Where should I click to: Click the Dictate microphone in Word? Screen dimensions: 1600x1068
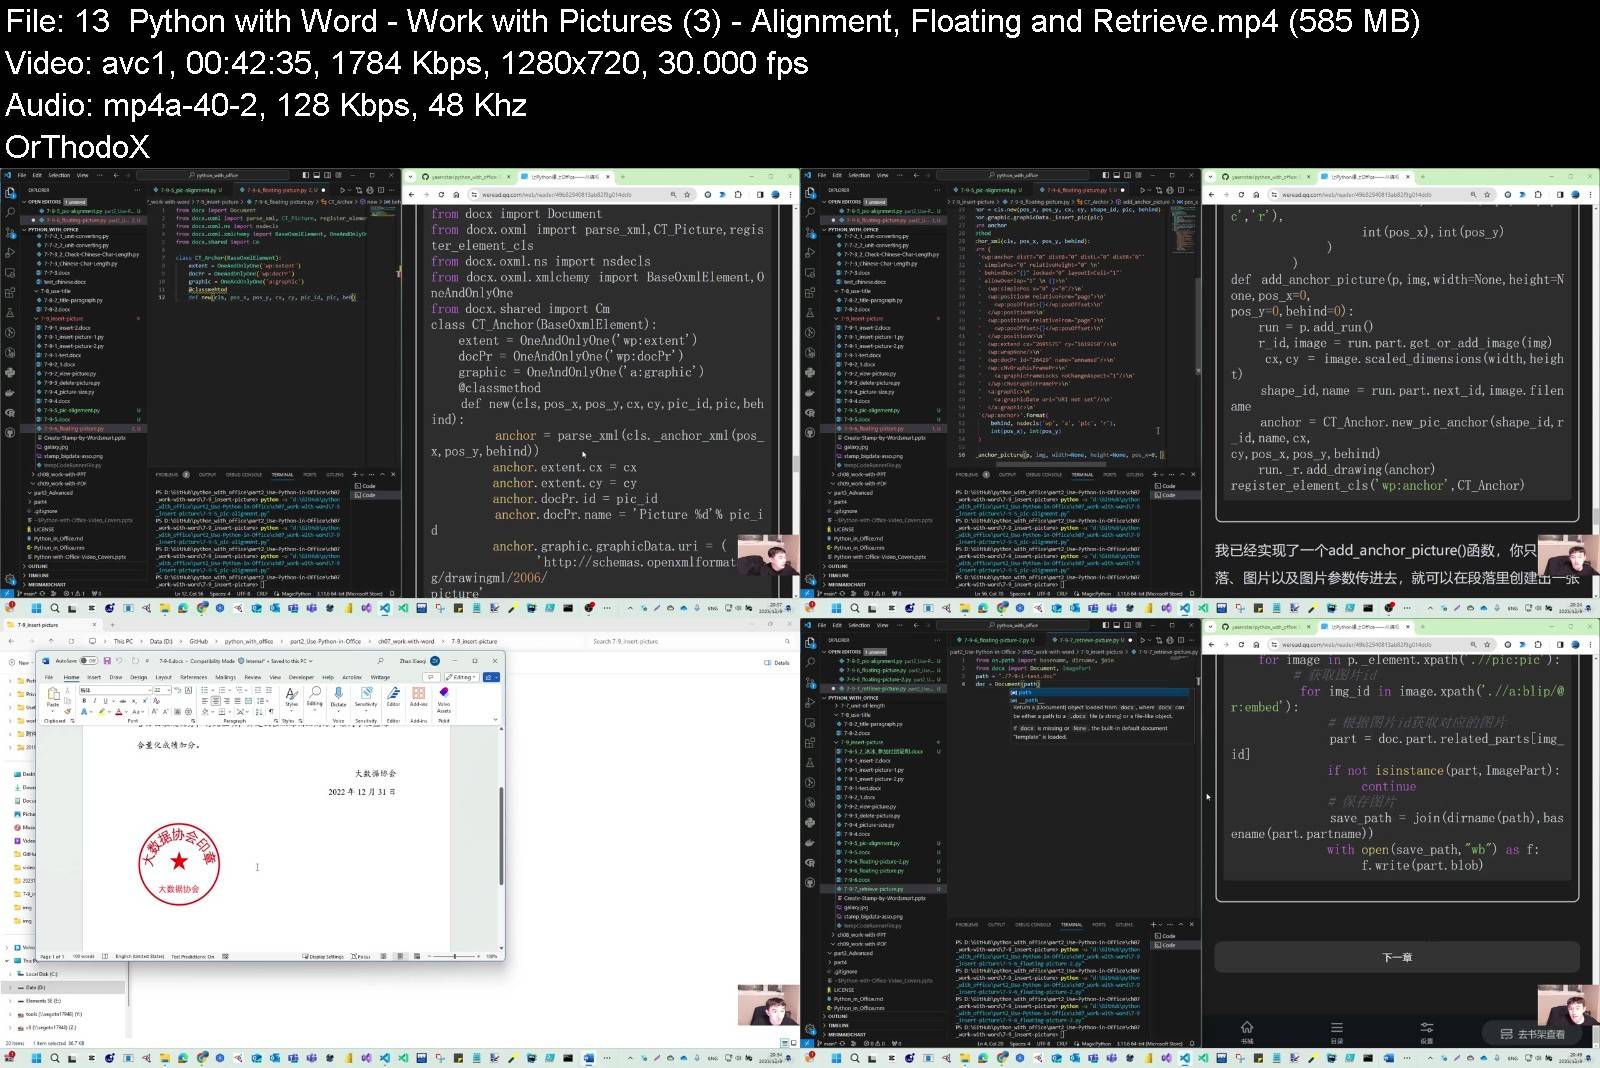tap(339, 699)
